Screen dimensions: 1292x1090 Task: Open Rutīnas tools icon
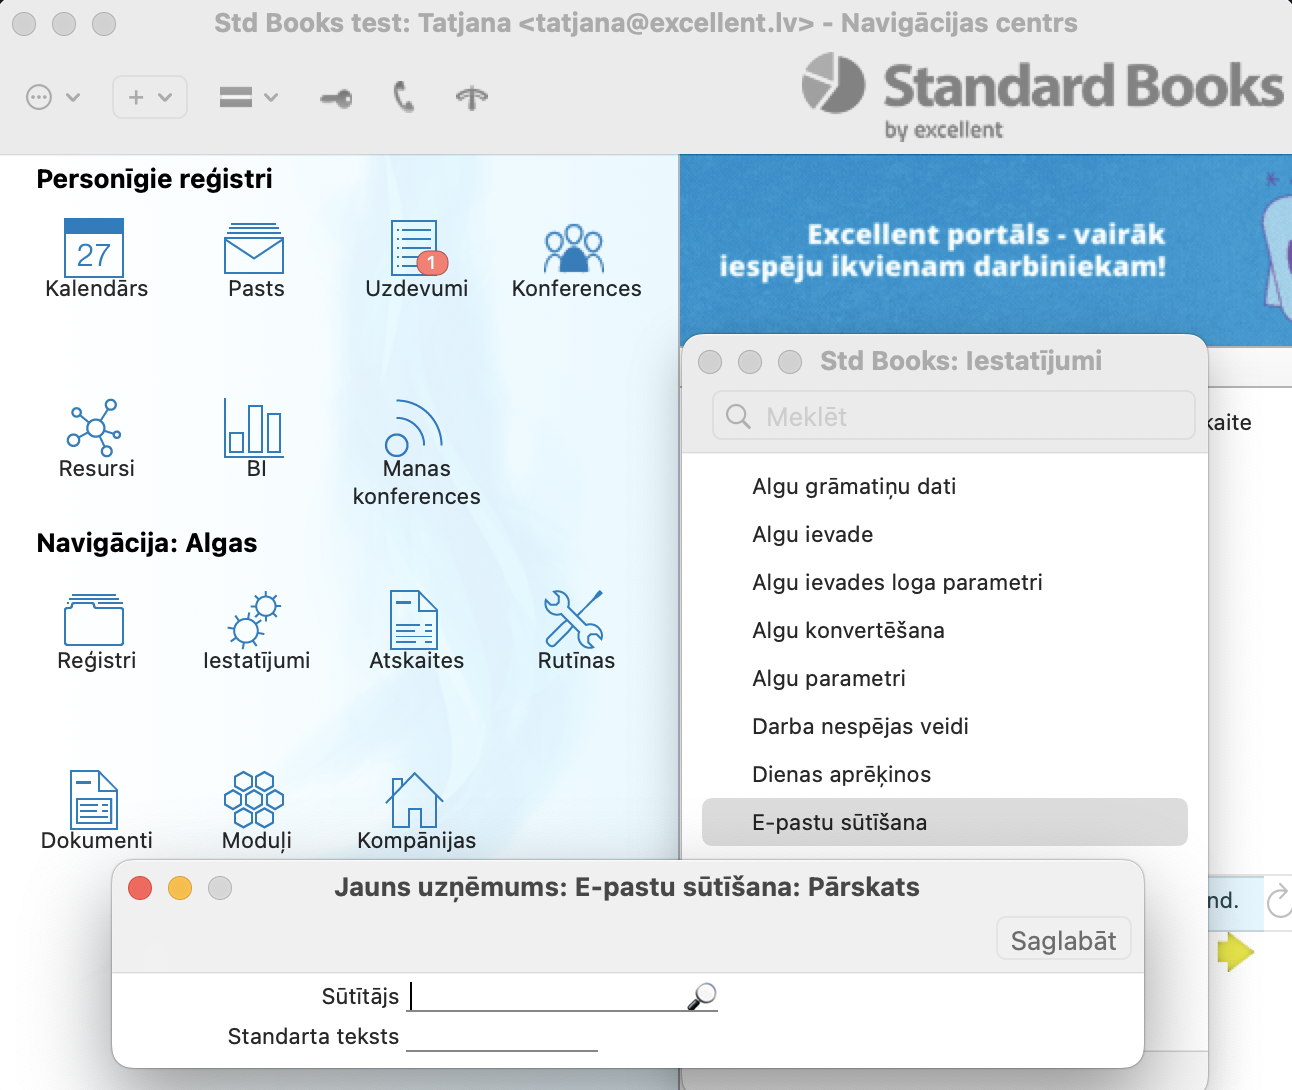click(x=575, y=620)
